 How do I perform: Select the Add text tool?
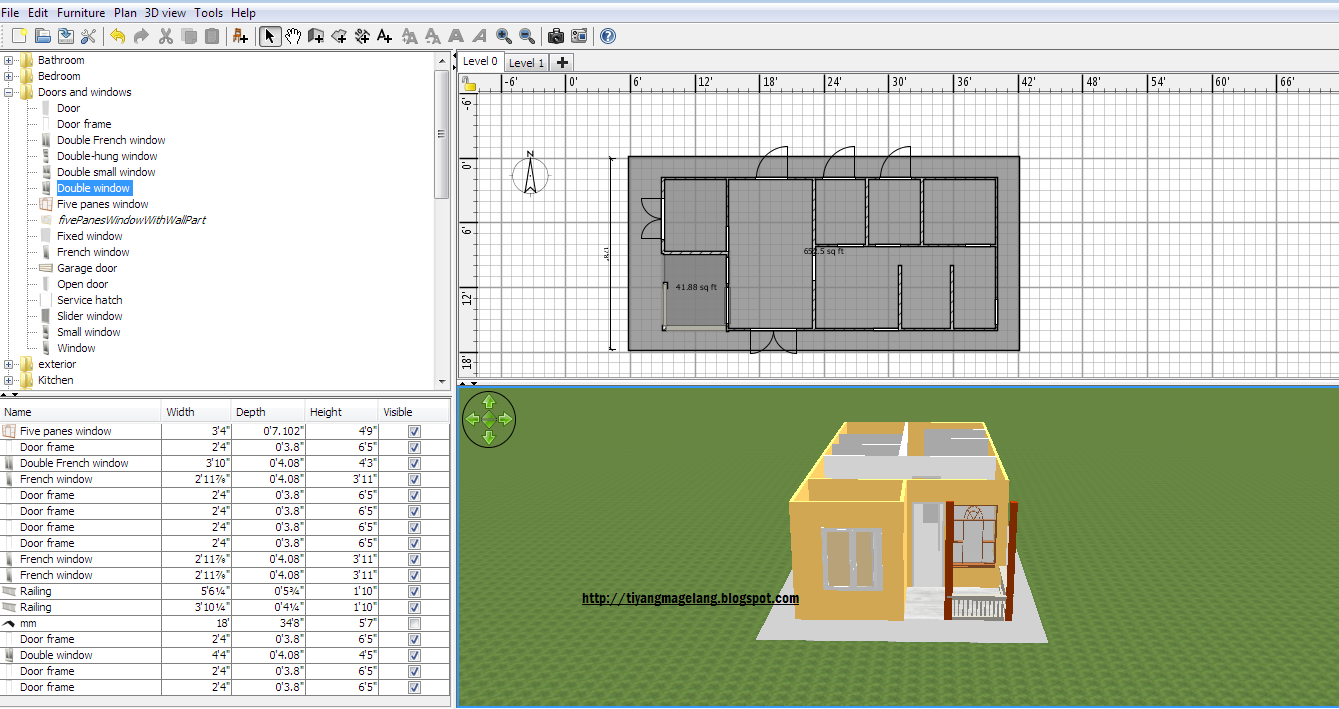(385, 36)
